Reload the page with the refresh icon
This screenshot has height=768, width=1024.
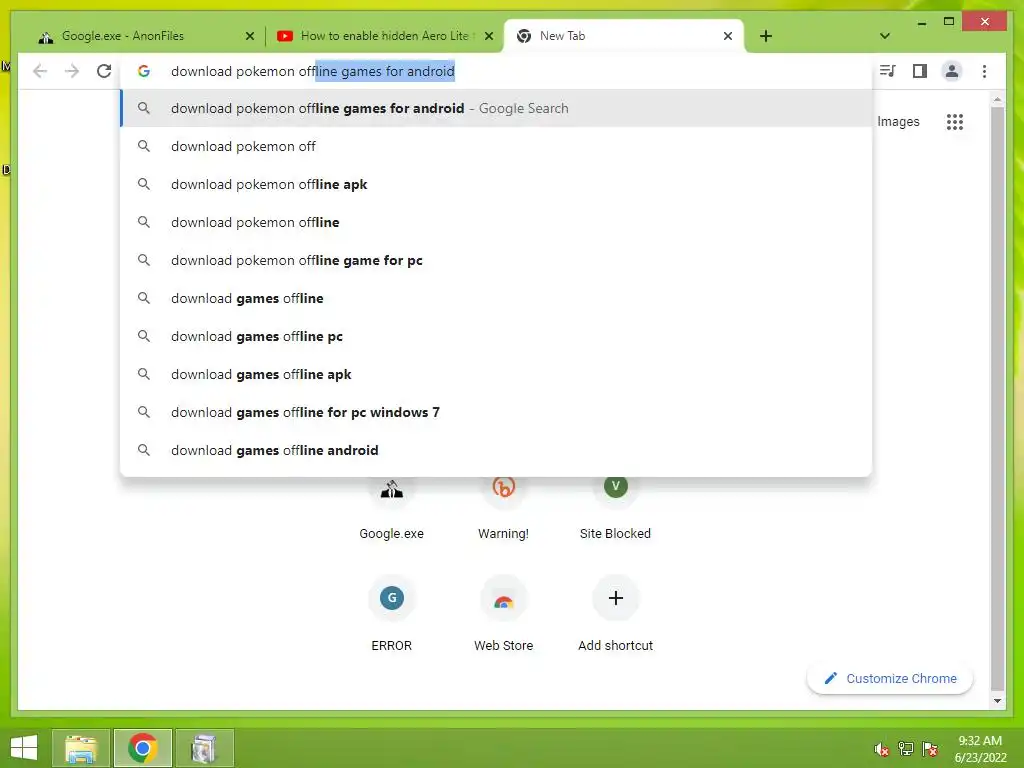[x=104, y=71]
